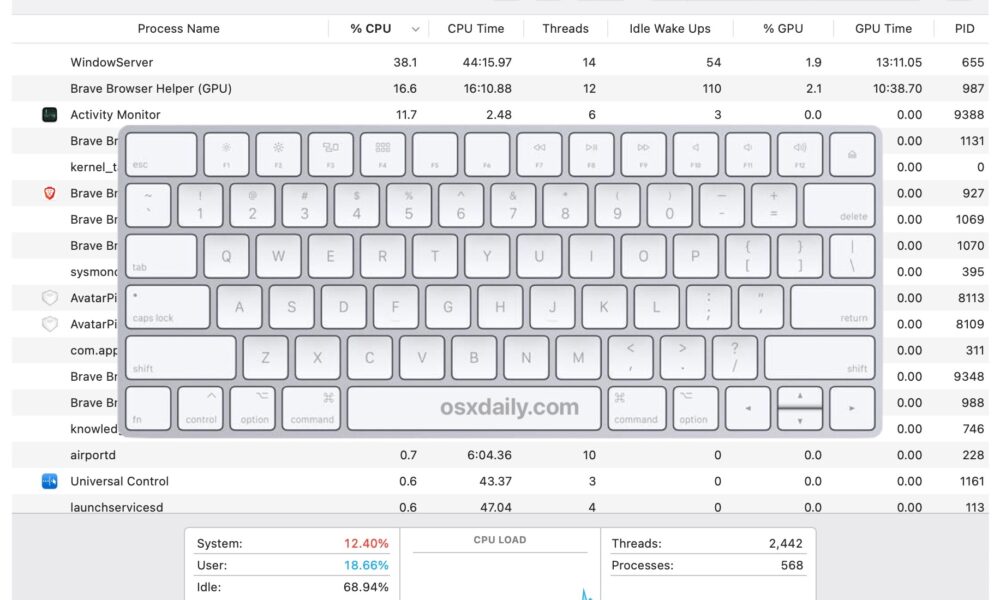Image resolution: width=1000 pixels, height=600 pixels.
Task: Sort by the % CPU column header
Action: [x=371, y=29]
